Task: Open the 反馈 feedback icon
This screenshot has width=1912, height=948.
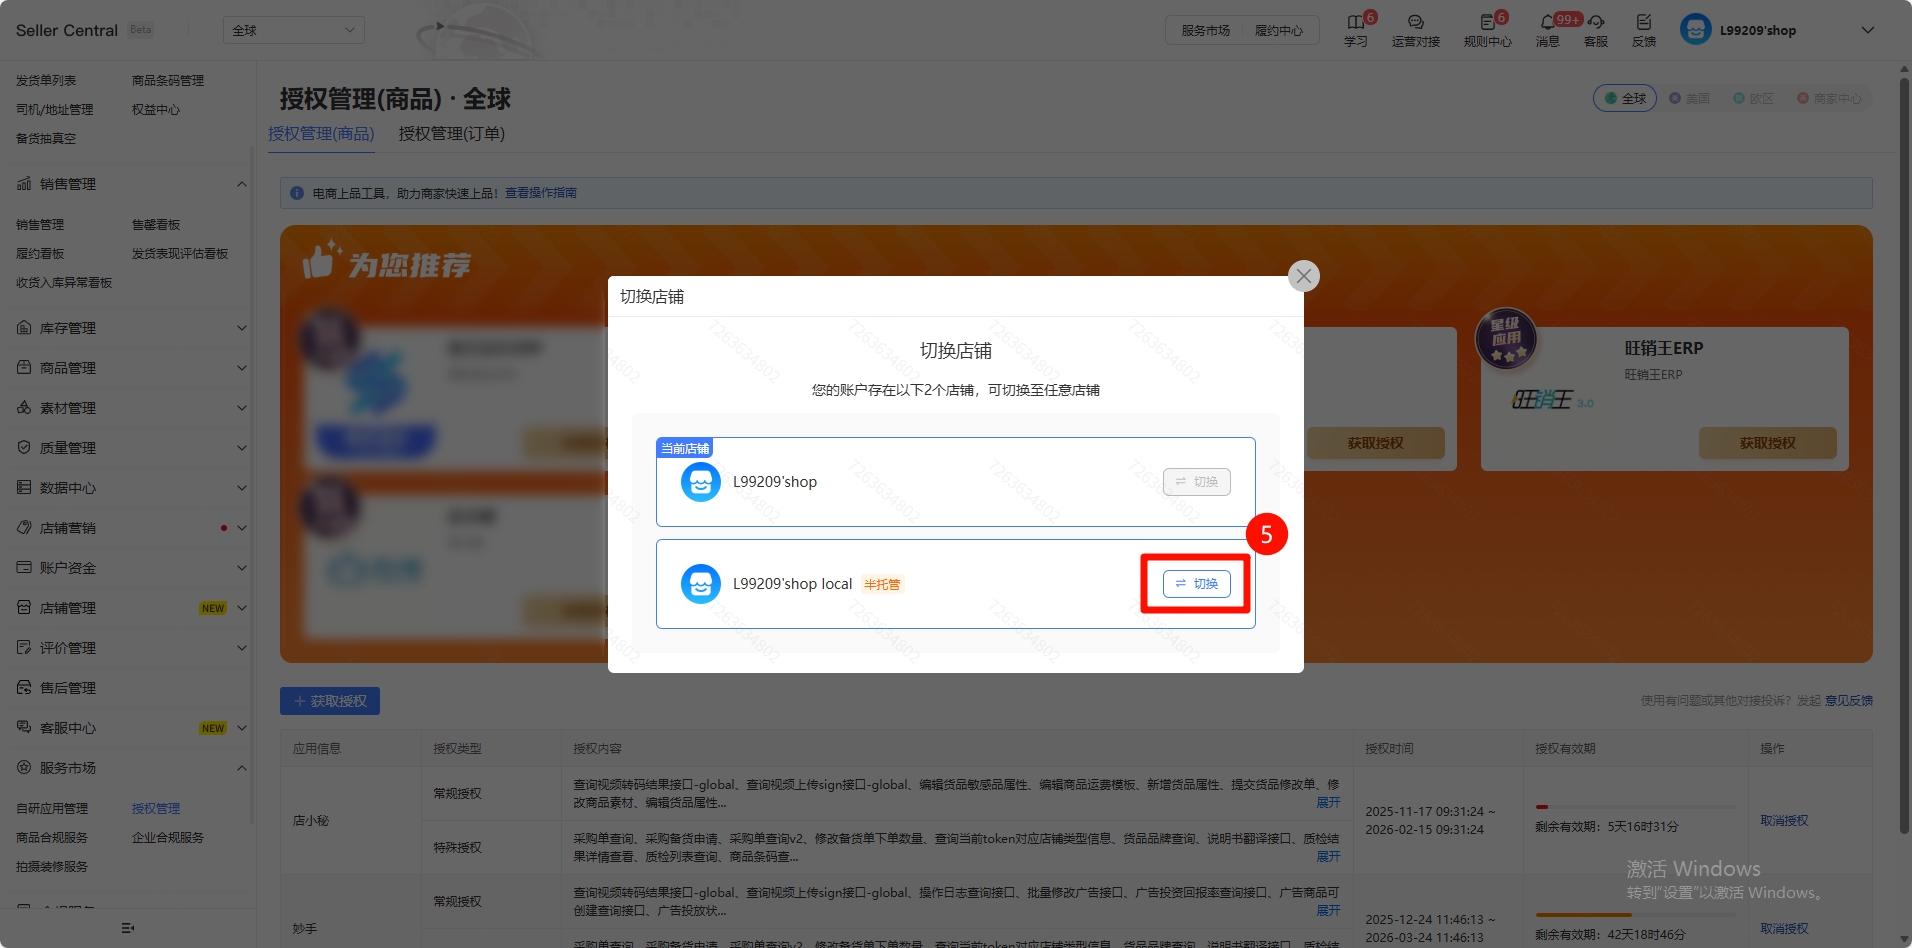Action: click(1643, 23)
